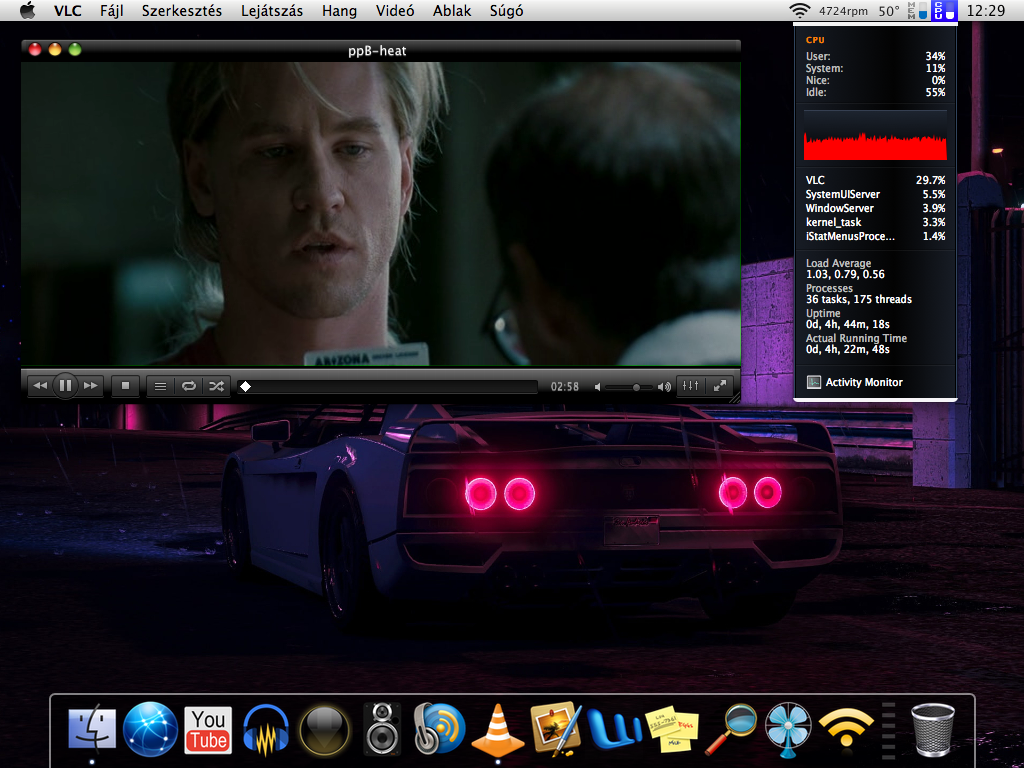Click the rewind button in VLC
The height and width of the screenshot is (768, 1024).
[x=40, y=386]
